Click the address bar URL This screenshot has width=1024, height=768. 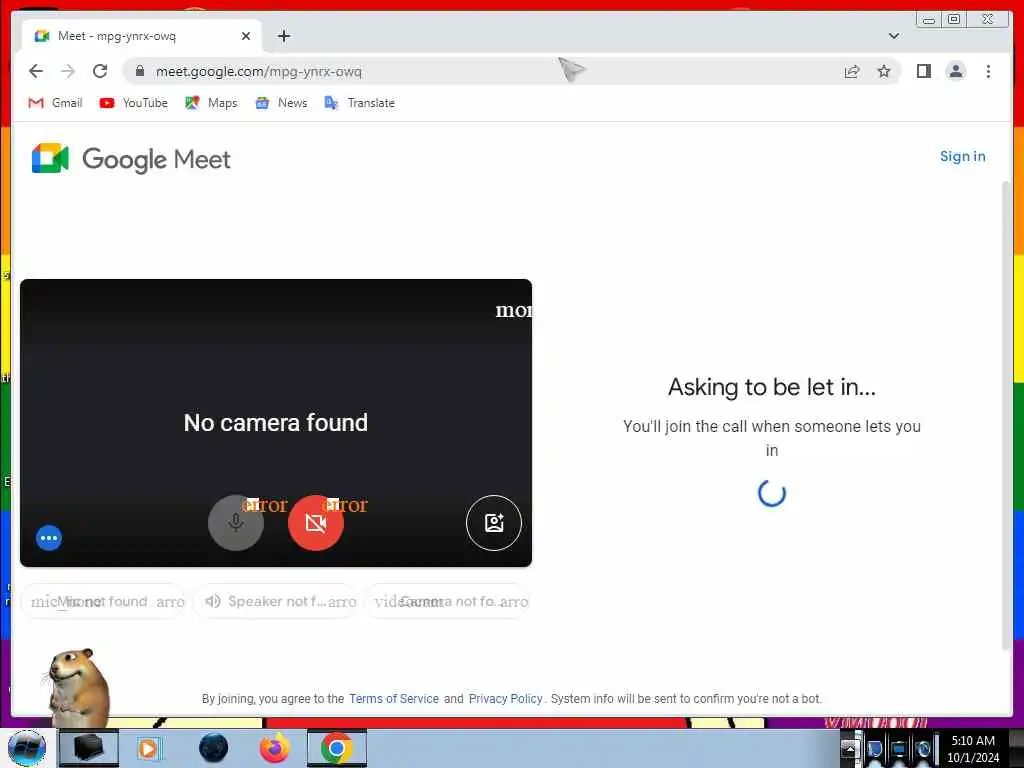(259, 72)
